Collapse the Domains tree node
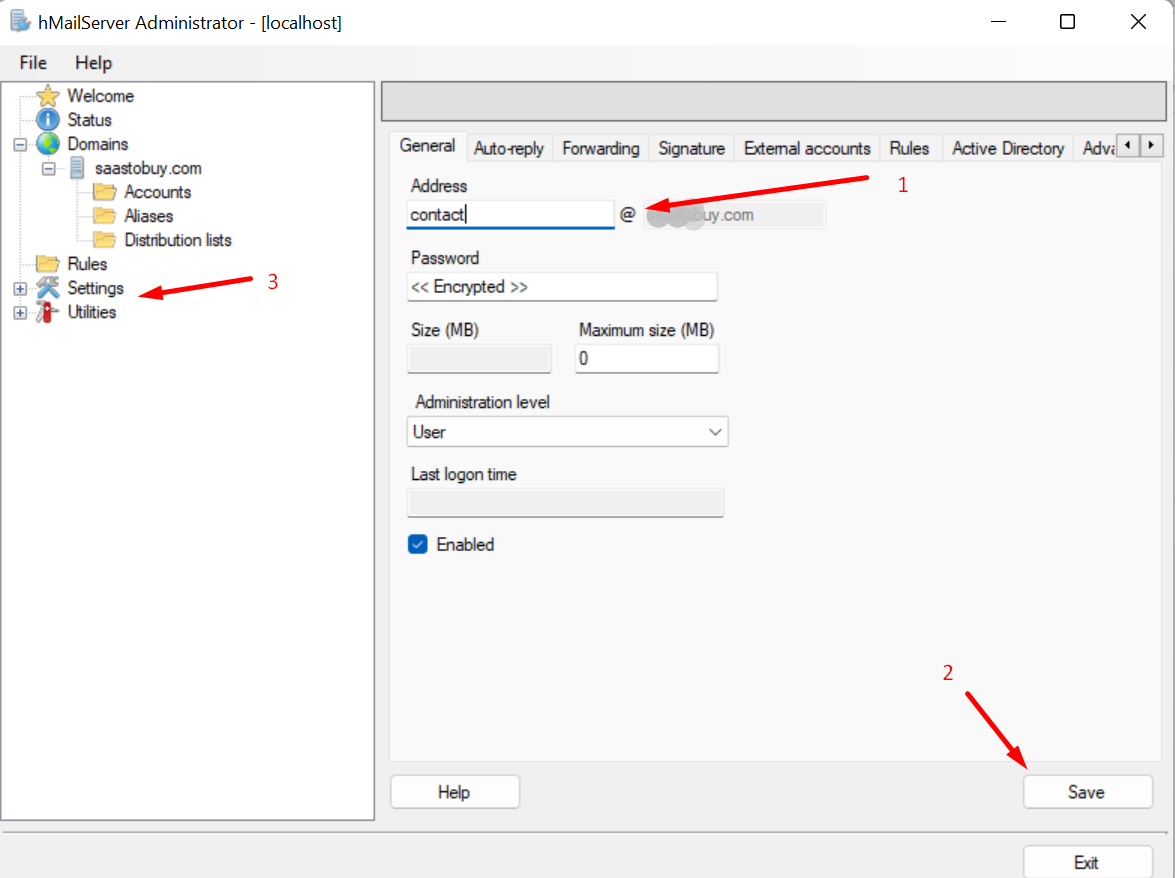The image size is (1175, 878). point(20,143)
